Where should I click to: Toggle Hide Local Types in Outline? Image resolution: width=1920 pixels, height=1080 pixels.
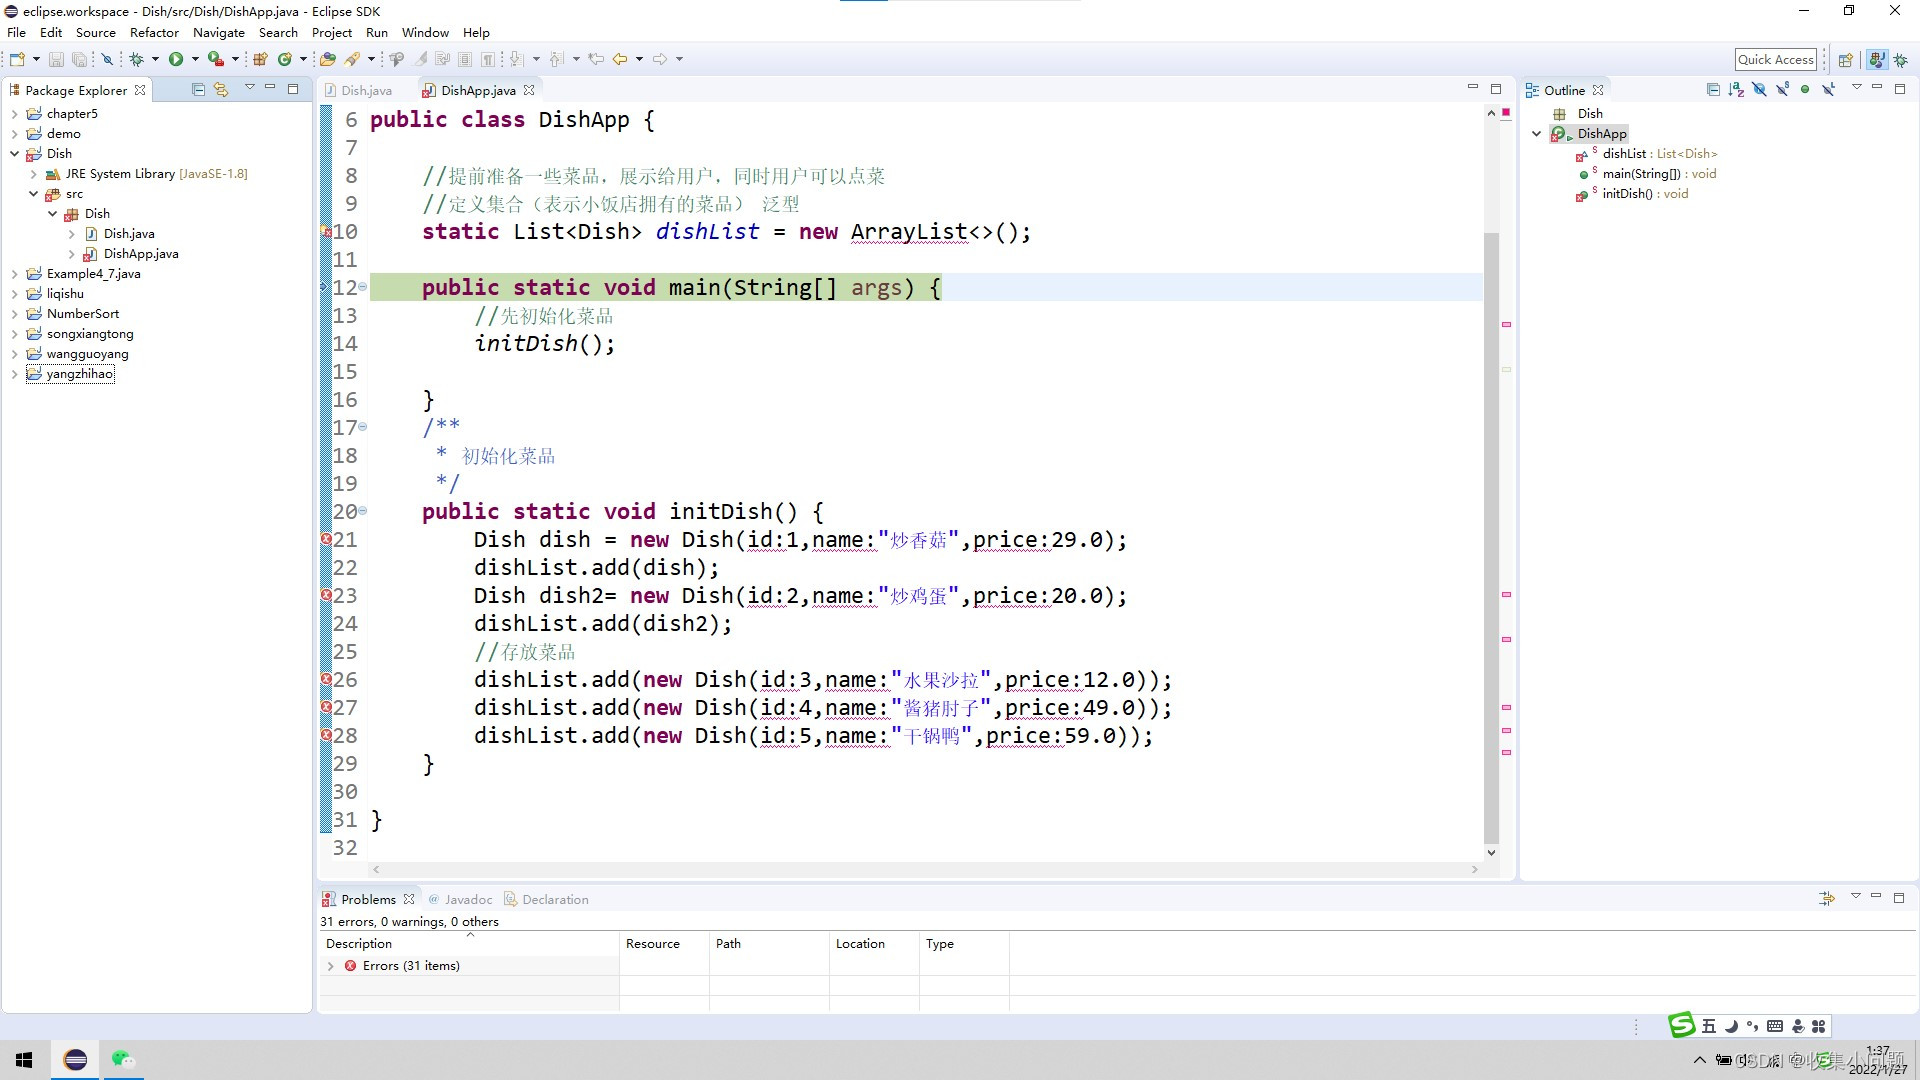click(1829, 89)
